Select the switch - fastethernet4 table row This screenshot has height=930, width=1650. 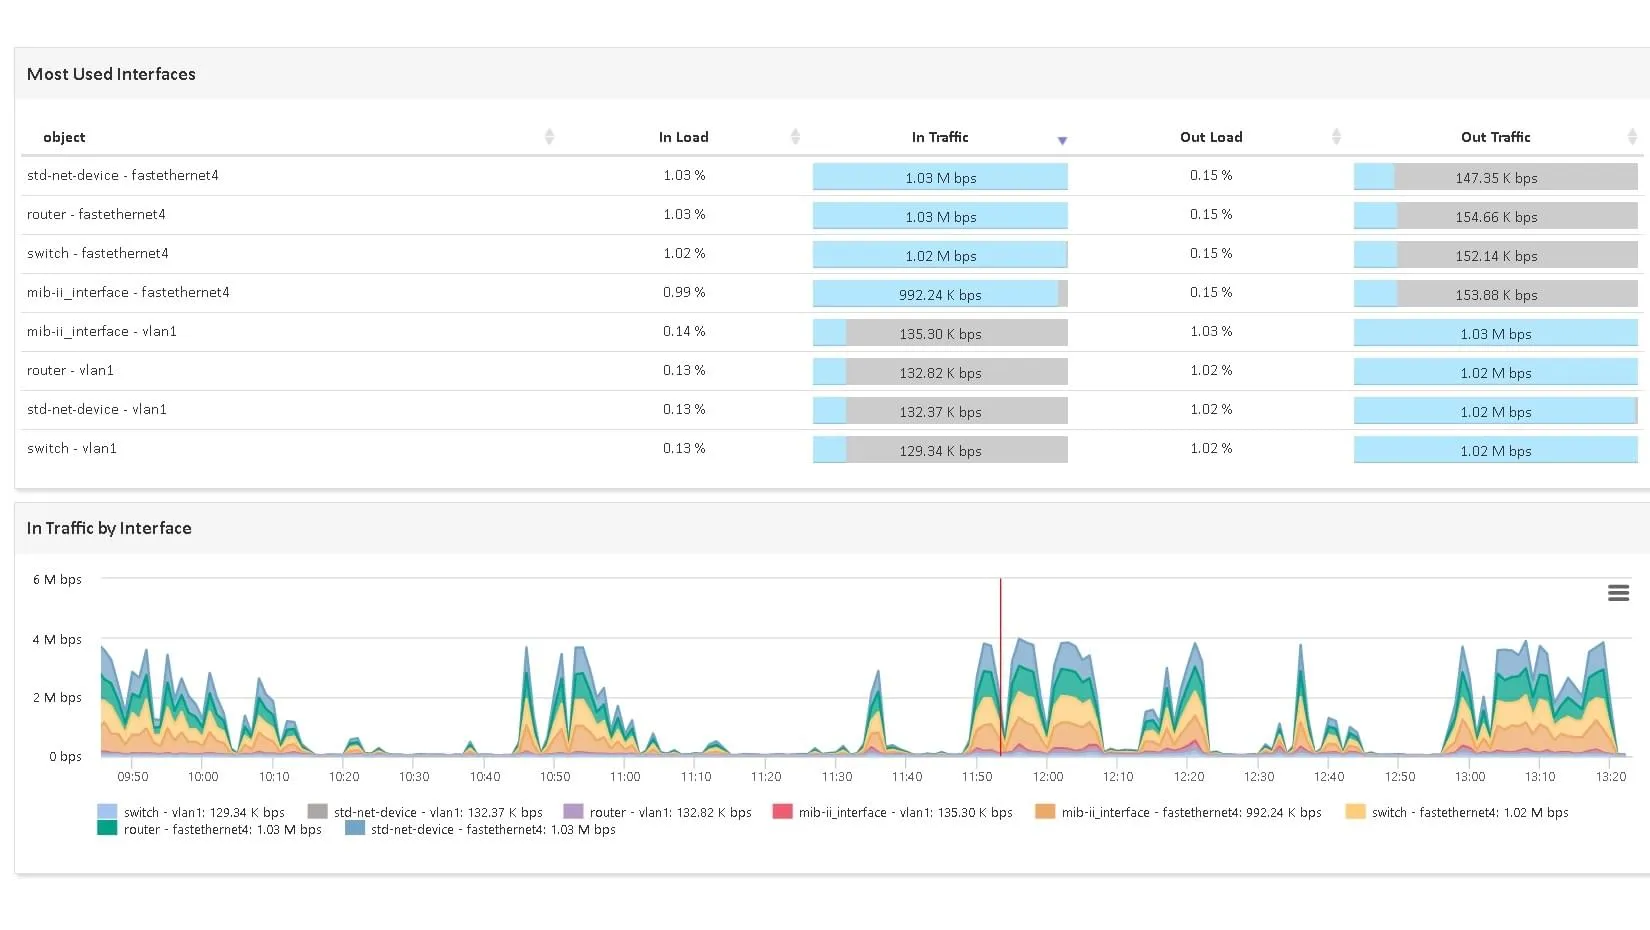[x=98, y=253]
